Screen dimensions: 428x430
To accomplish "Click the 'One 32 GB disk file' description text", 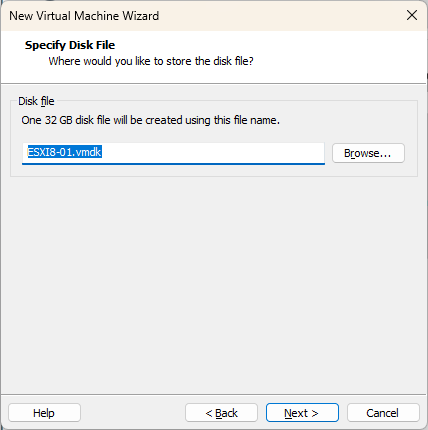I will pos(151,120).
